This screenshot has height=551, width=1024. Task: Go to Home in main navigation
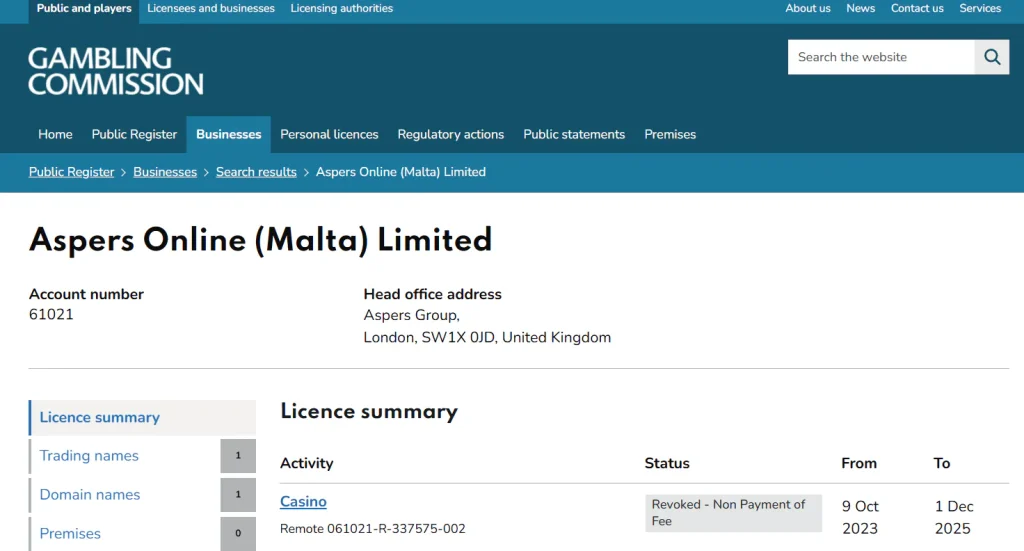tap(56, 134)
